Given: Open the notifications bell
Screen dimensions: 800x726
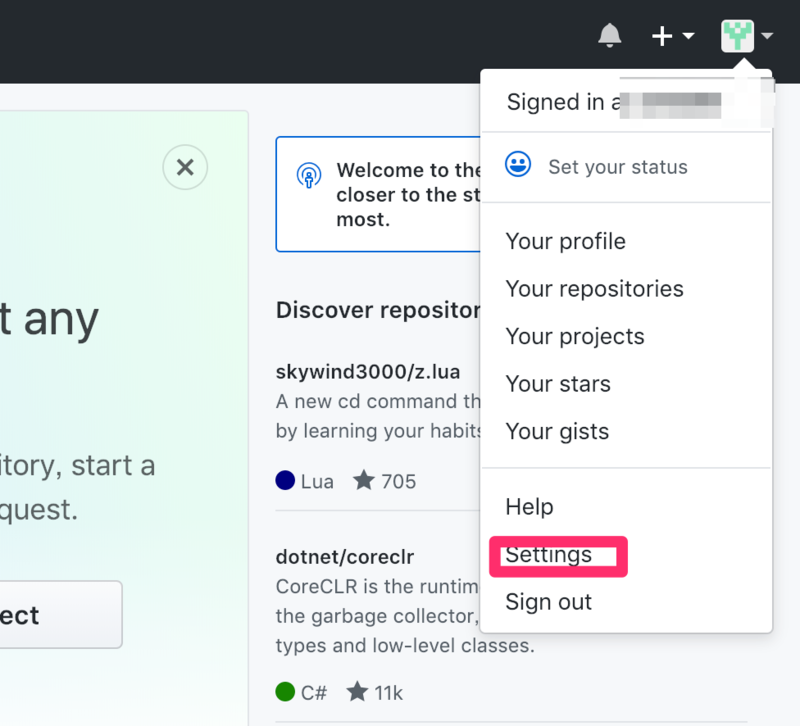Looking at the screenshot, I should pos(609,36).
